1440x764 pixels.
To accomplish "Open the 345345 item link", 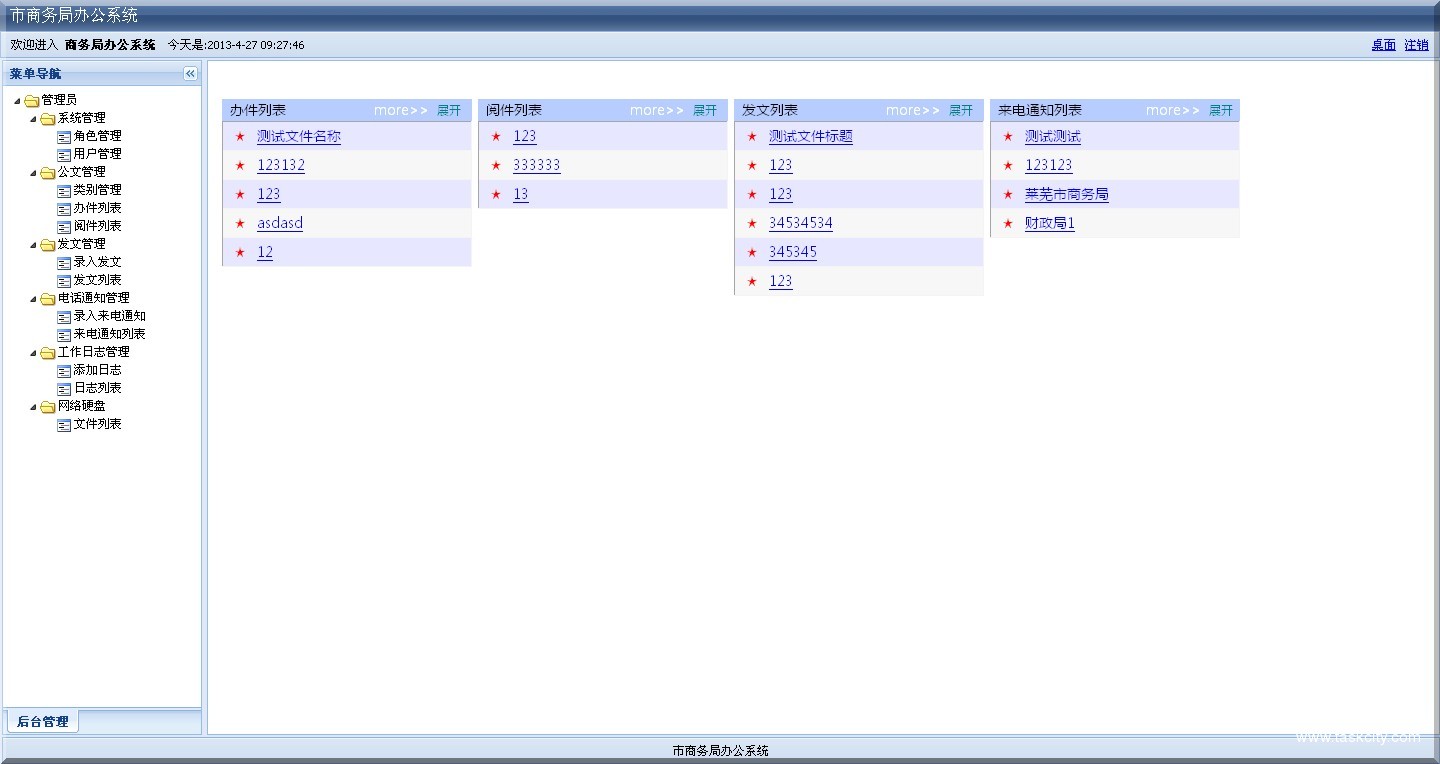I will tap(793, 252).
